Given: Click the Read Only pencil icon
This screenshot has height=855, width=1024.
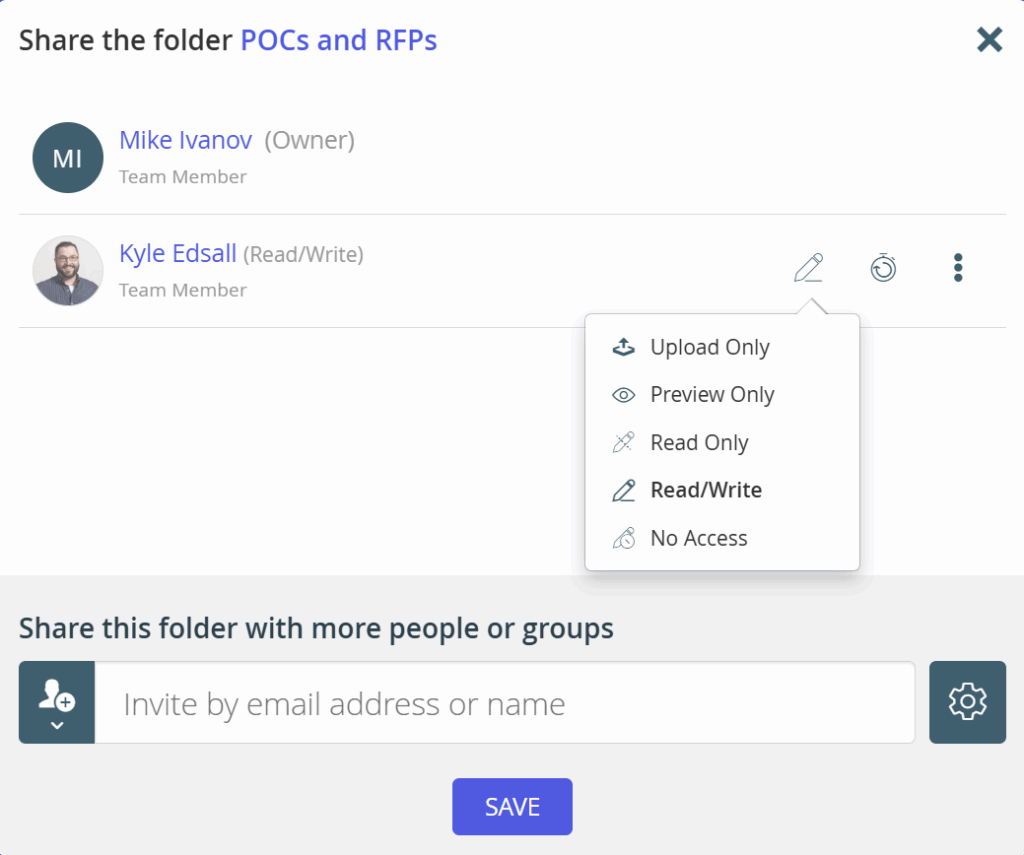Looking at the screenshot, I should pyautogui.click(x=624, y=443).
